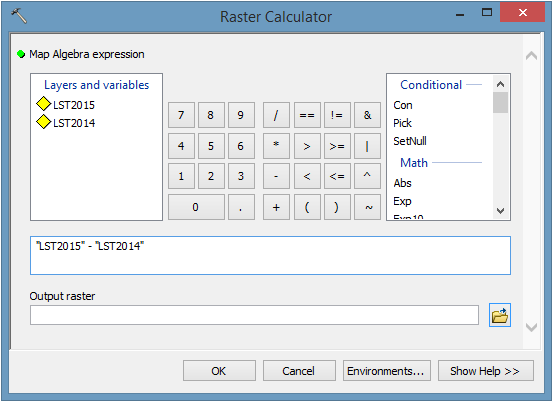The width and height of the screenshot is (553, 402).
Task: Insert the tilde (~) NOT operator
Action: [367, 207]
